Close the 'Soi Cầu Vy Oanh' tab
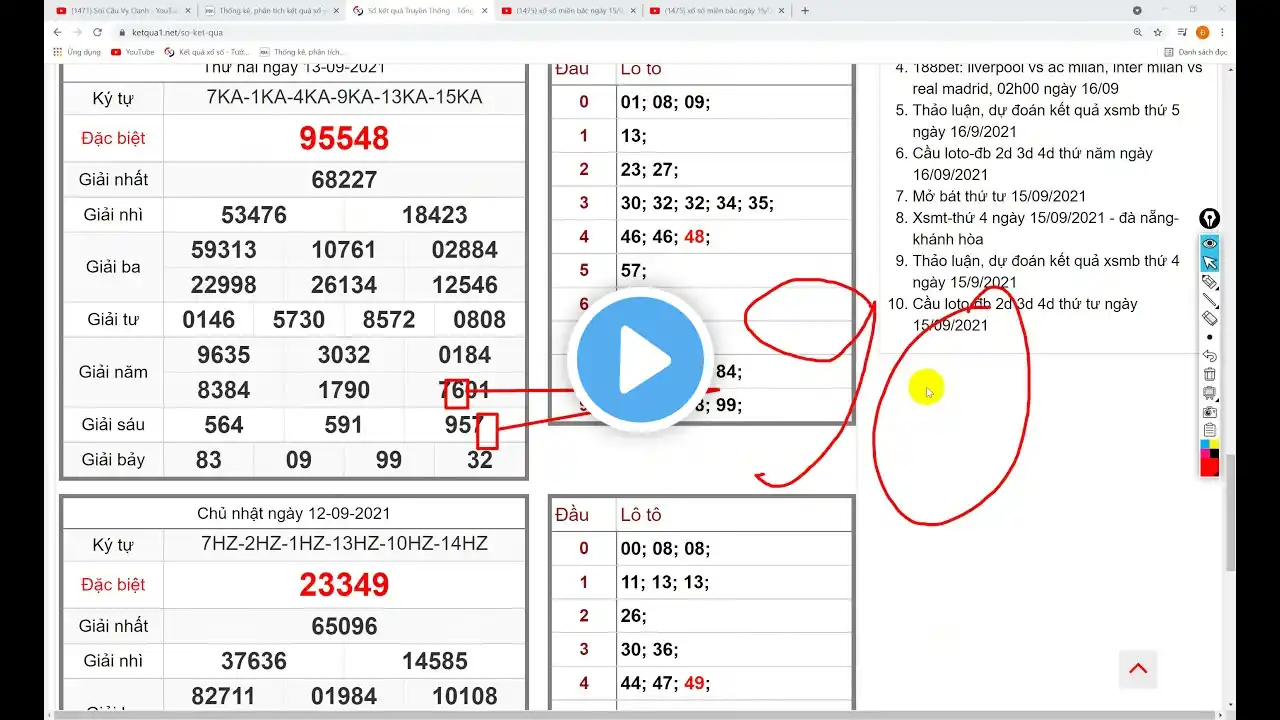The image size is (1280, 720). 186,11
